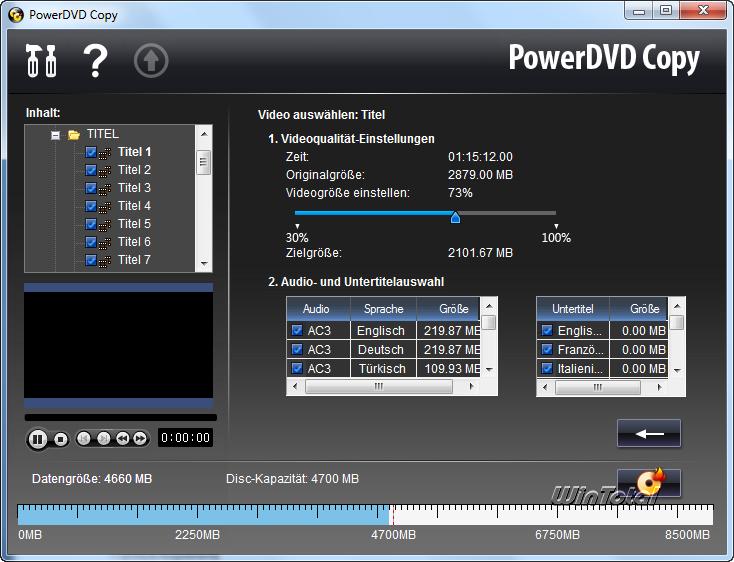Uncheck the Englis... subtitle checkbox
This screenshot has height=562, width=734.
coord(547,330)
